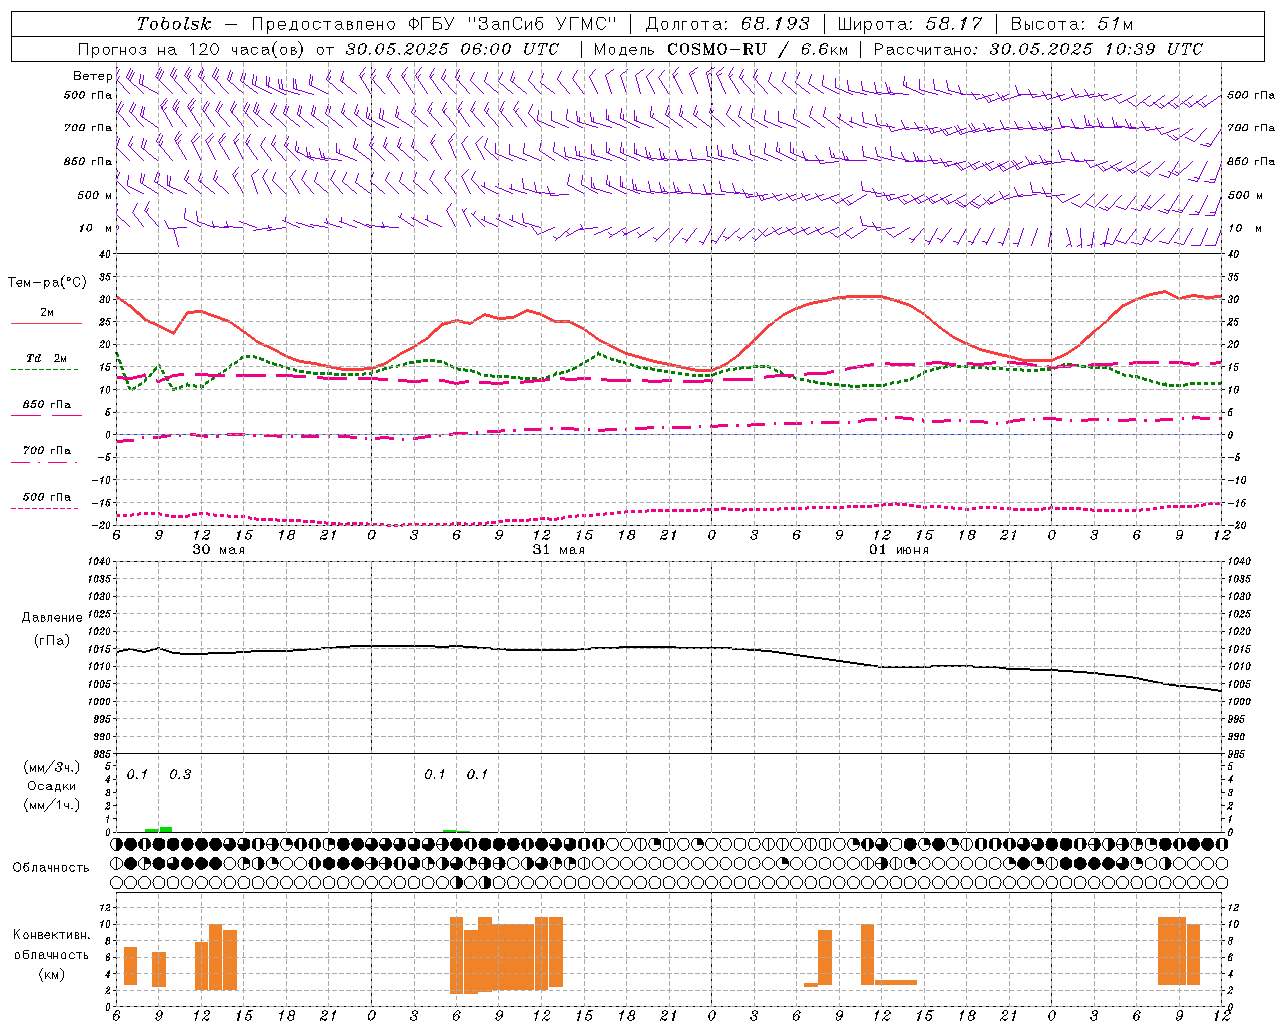Click the '(мм/1ч.)' unit label

51,805
